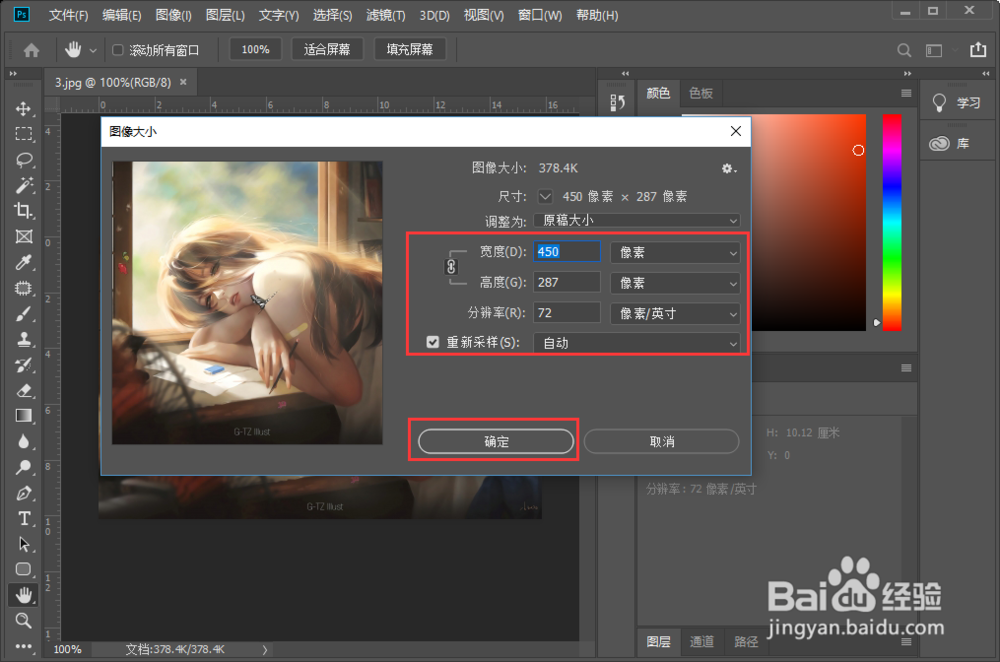Open the Home screen icon

pyautogui.click(x=31, y=50)
